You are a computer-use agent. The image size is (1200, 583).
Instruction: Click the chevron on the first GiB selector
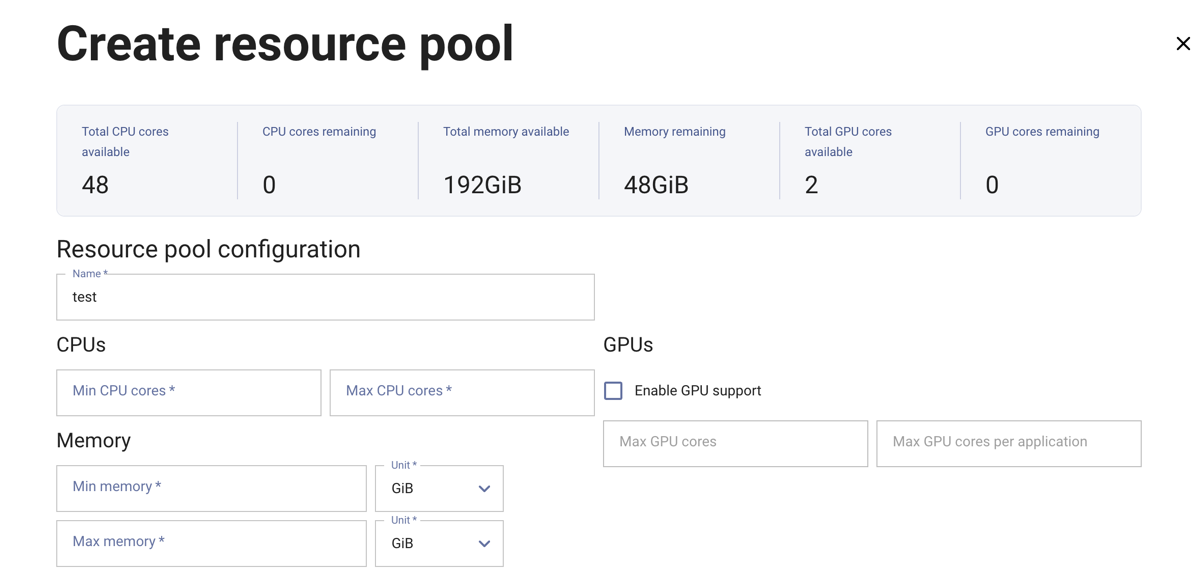pyautogui.click(x=483, y=488)
